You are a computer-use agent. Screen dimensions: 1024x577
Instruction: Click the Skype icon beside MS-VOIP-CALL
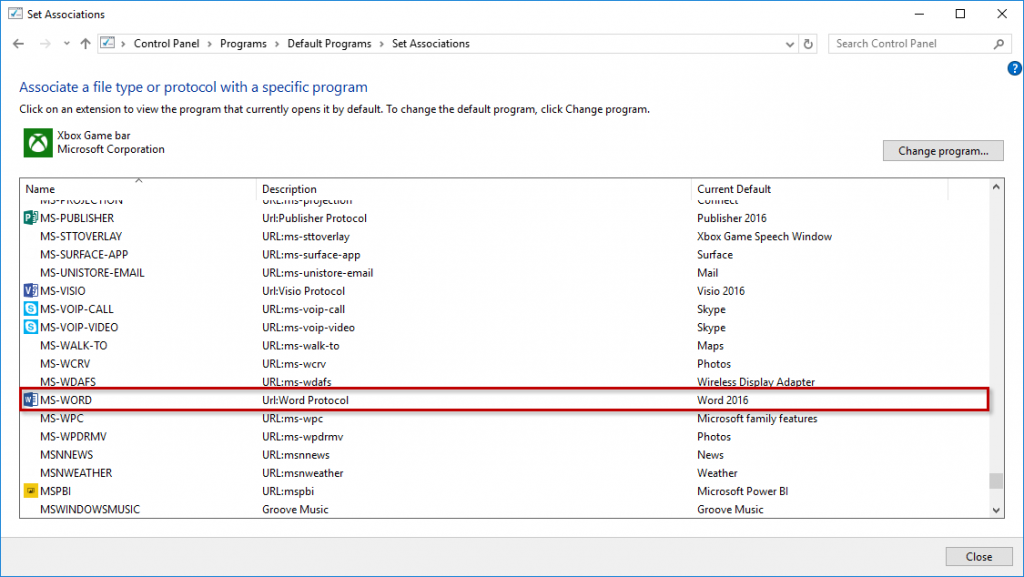point(29,309)
